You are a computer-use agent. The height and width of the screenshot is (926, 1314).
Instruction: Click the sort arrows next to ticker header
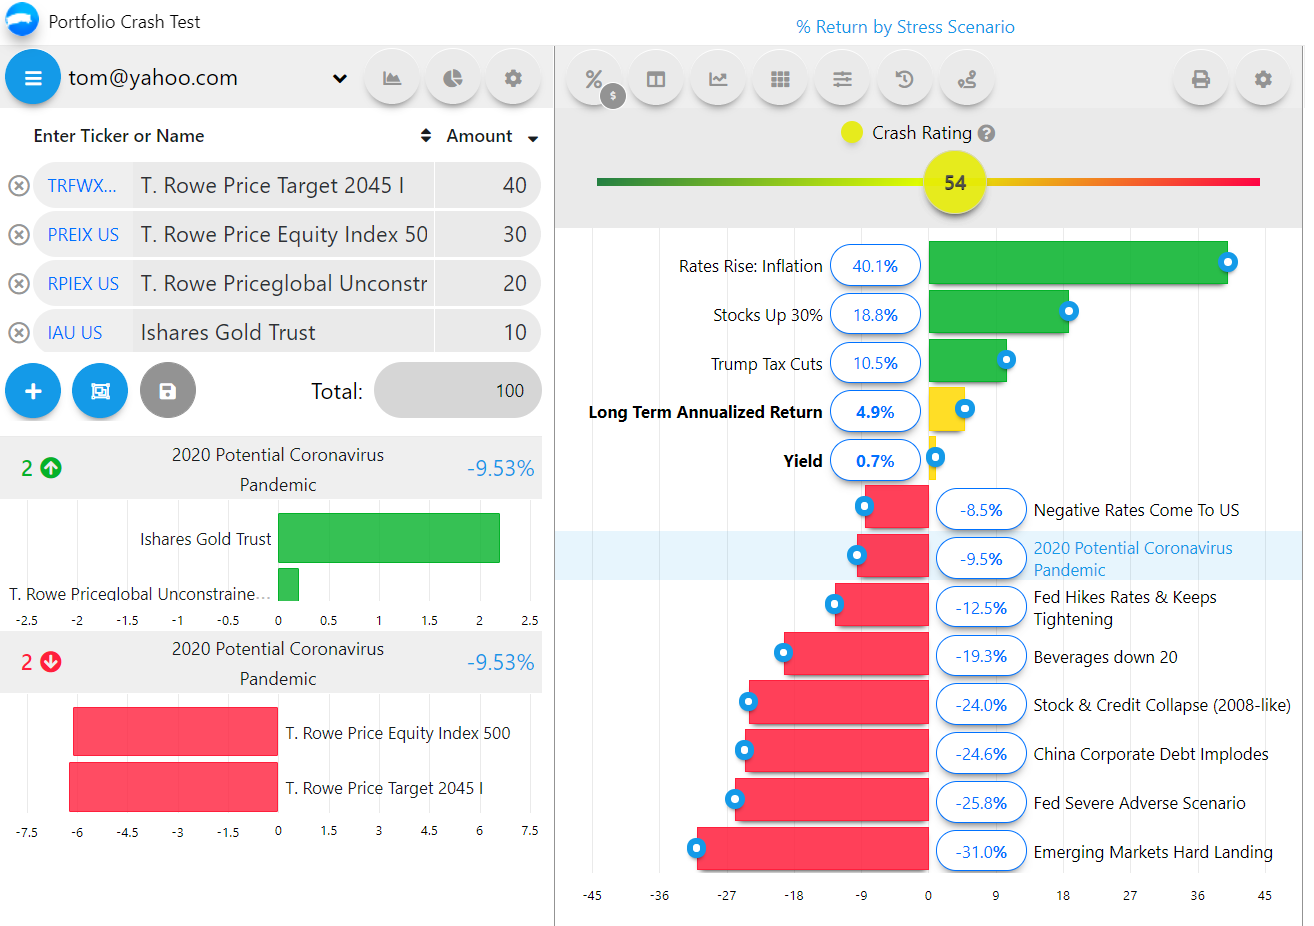point(426,136)
